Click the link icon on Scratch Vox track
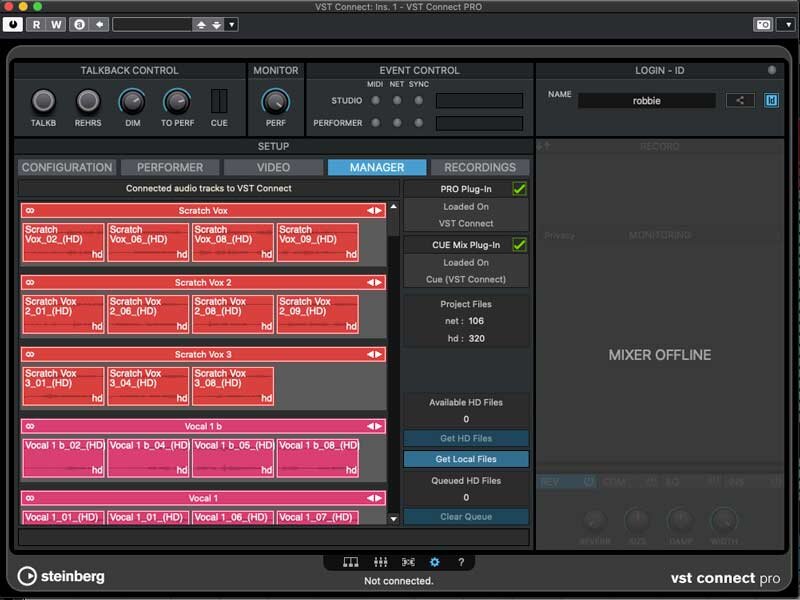Viewport: 800px width, 600px height. 30,211
